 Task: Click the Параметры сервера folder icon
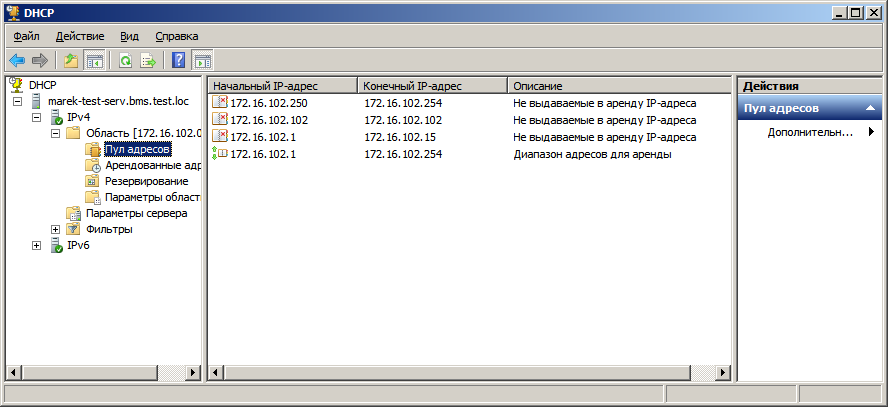(74, 214)
